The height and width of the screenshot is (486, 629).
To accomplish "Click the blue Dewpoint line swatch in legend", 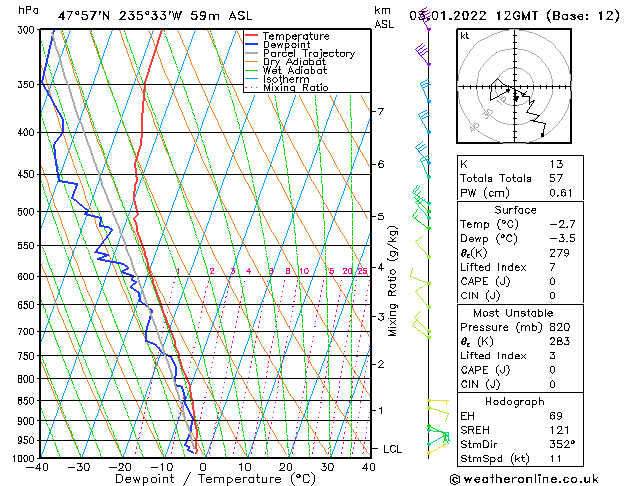I will click(x=252, y=45).
